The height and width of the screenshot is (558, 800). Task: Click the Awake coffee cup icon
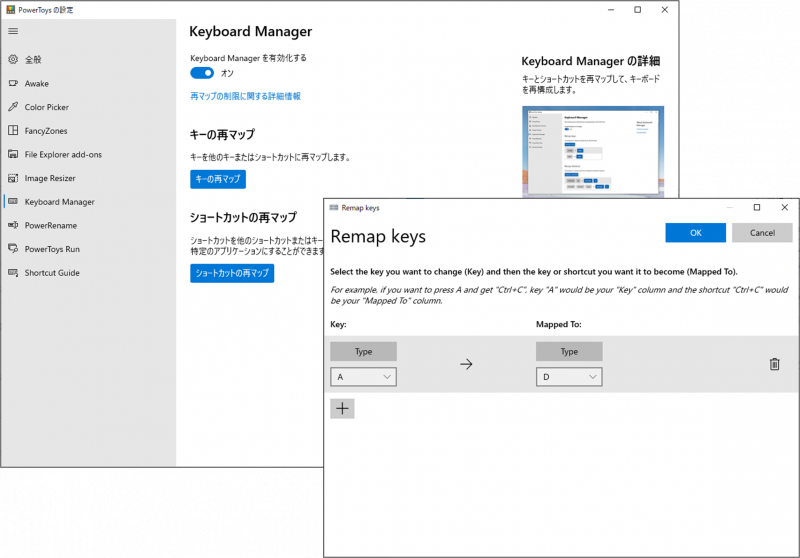[x=13, y=83]
